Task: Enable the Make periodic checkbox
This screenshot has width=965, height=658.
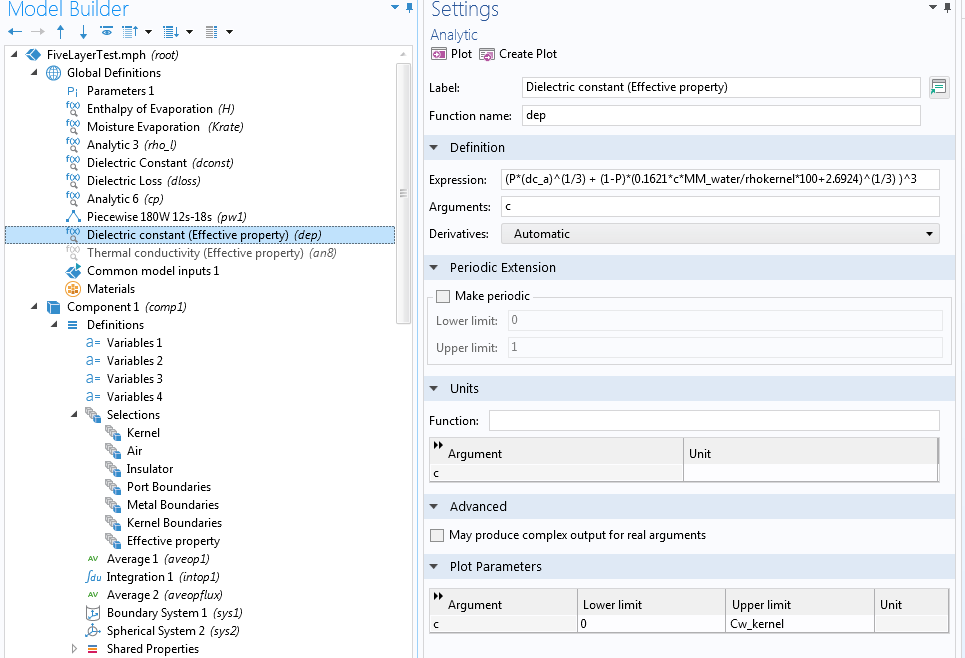Action: tap(443, 296)
